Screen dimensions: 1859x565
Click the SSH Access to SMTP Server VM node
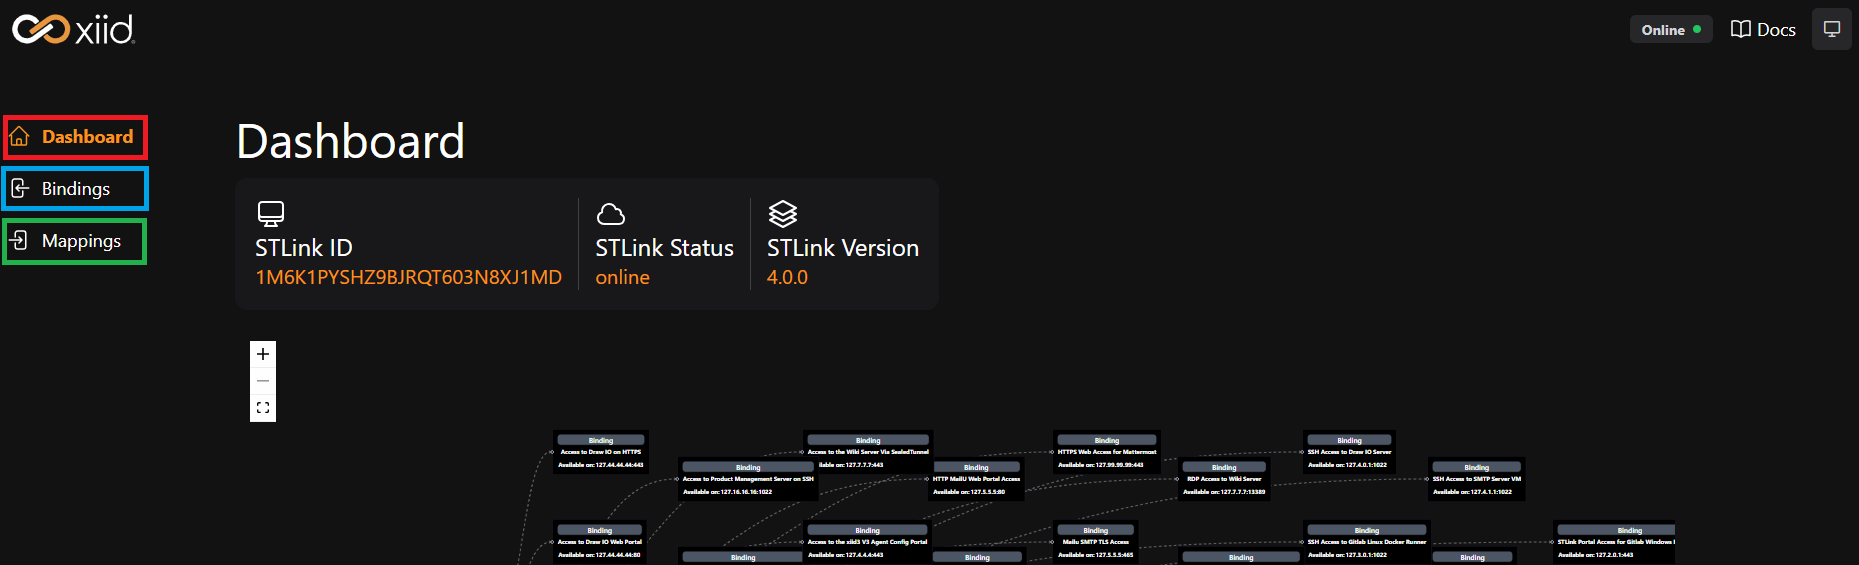pyautogui.click(x=1476, y=480)
